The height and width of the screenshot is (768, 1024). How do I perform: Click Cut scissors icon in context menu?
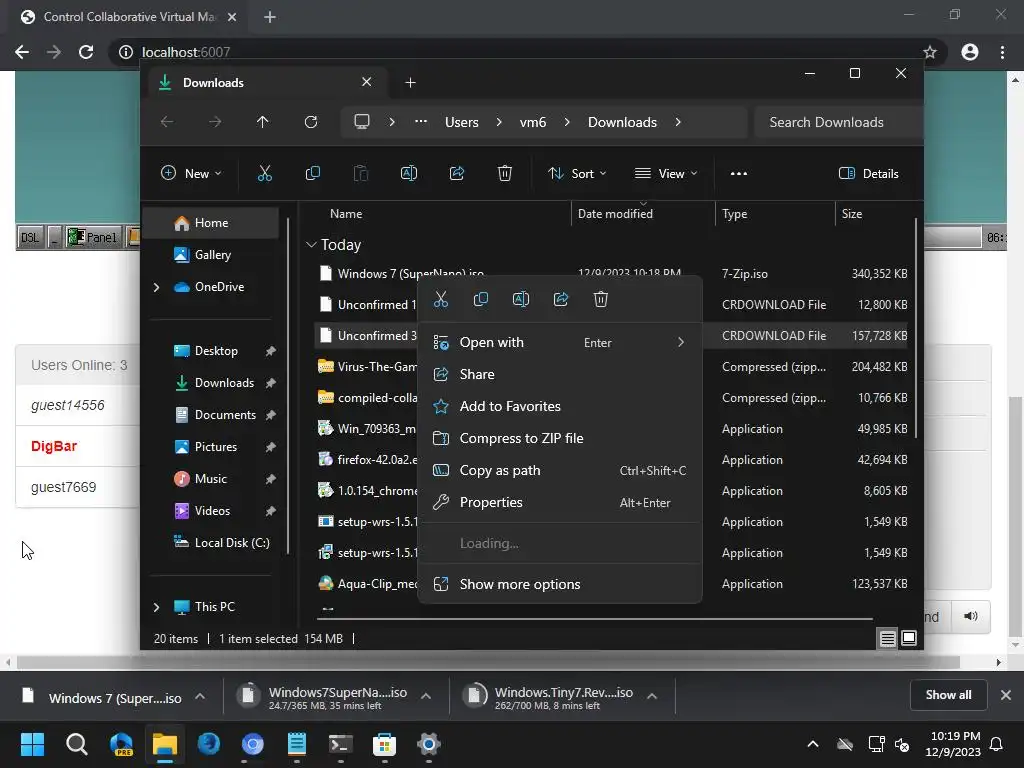pos(441,300)
